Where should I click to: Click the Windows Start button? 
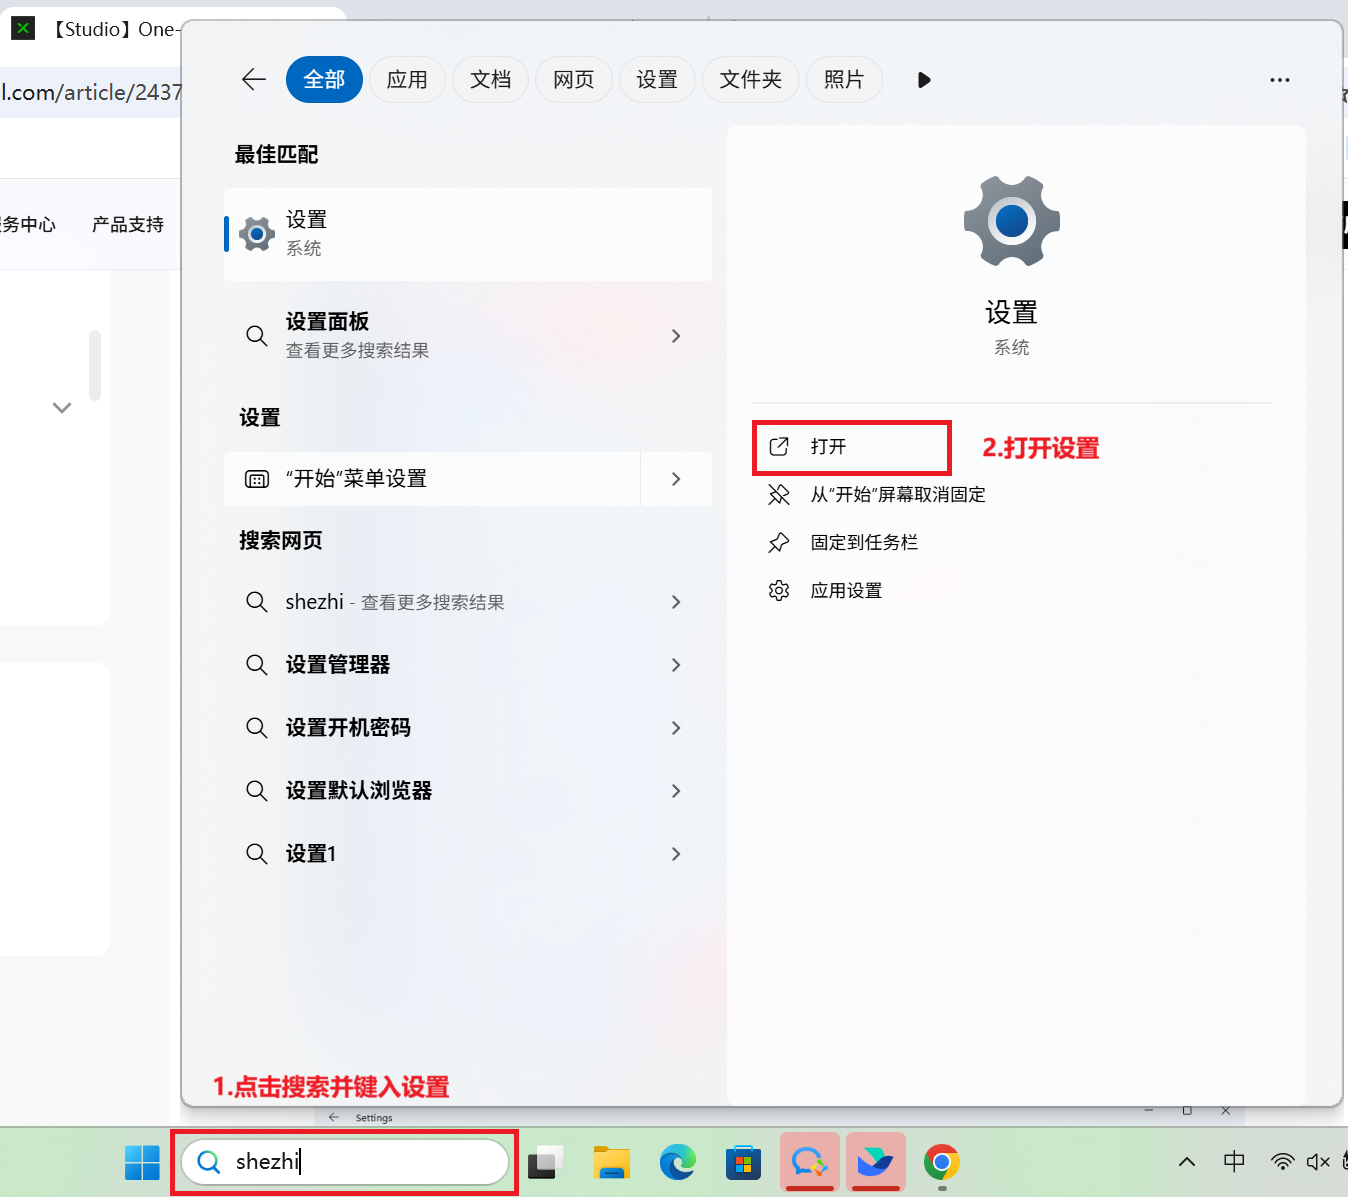[142, 1162]
